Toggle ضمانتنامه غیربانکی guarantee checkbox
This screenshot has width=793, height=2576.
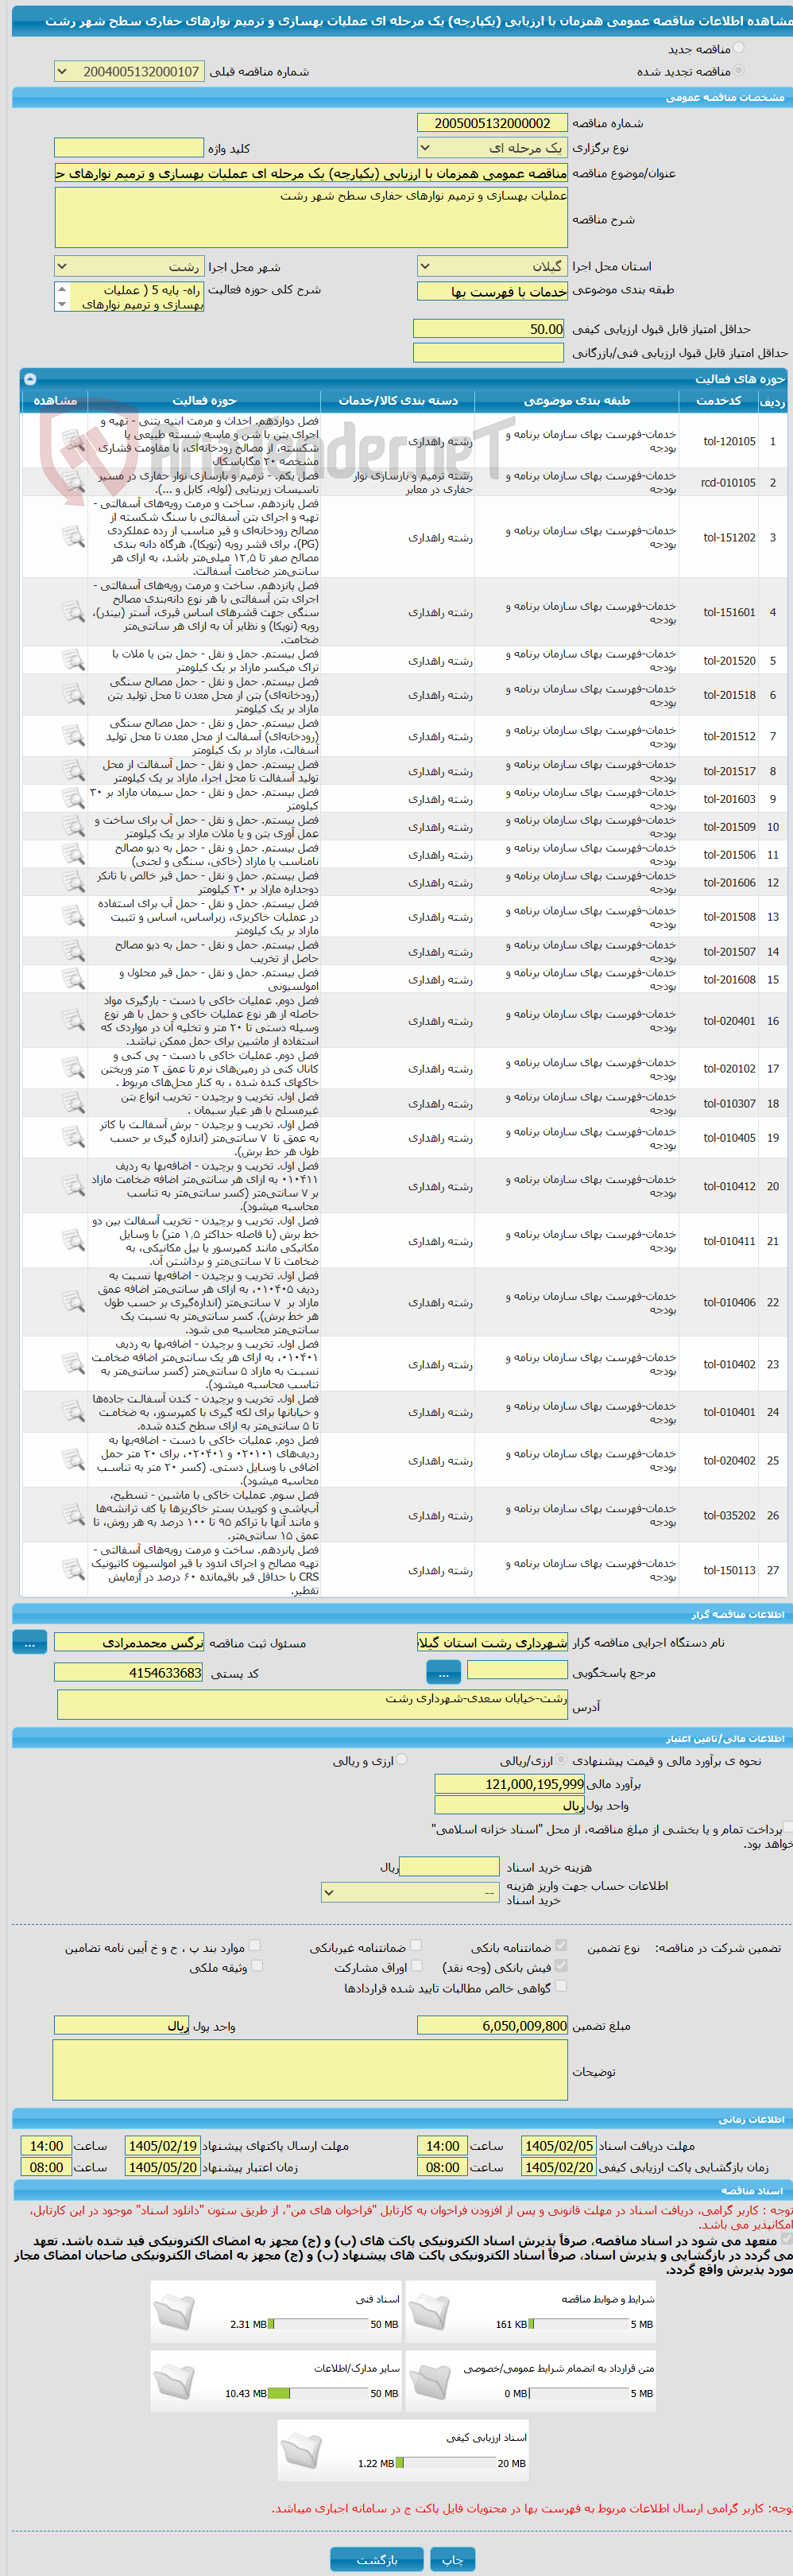coord(416,1946)
